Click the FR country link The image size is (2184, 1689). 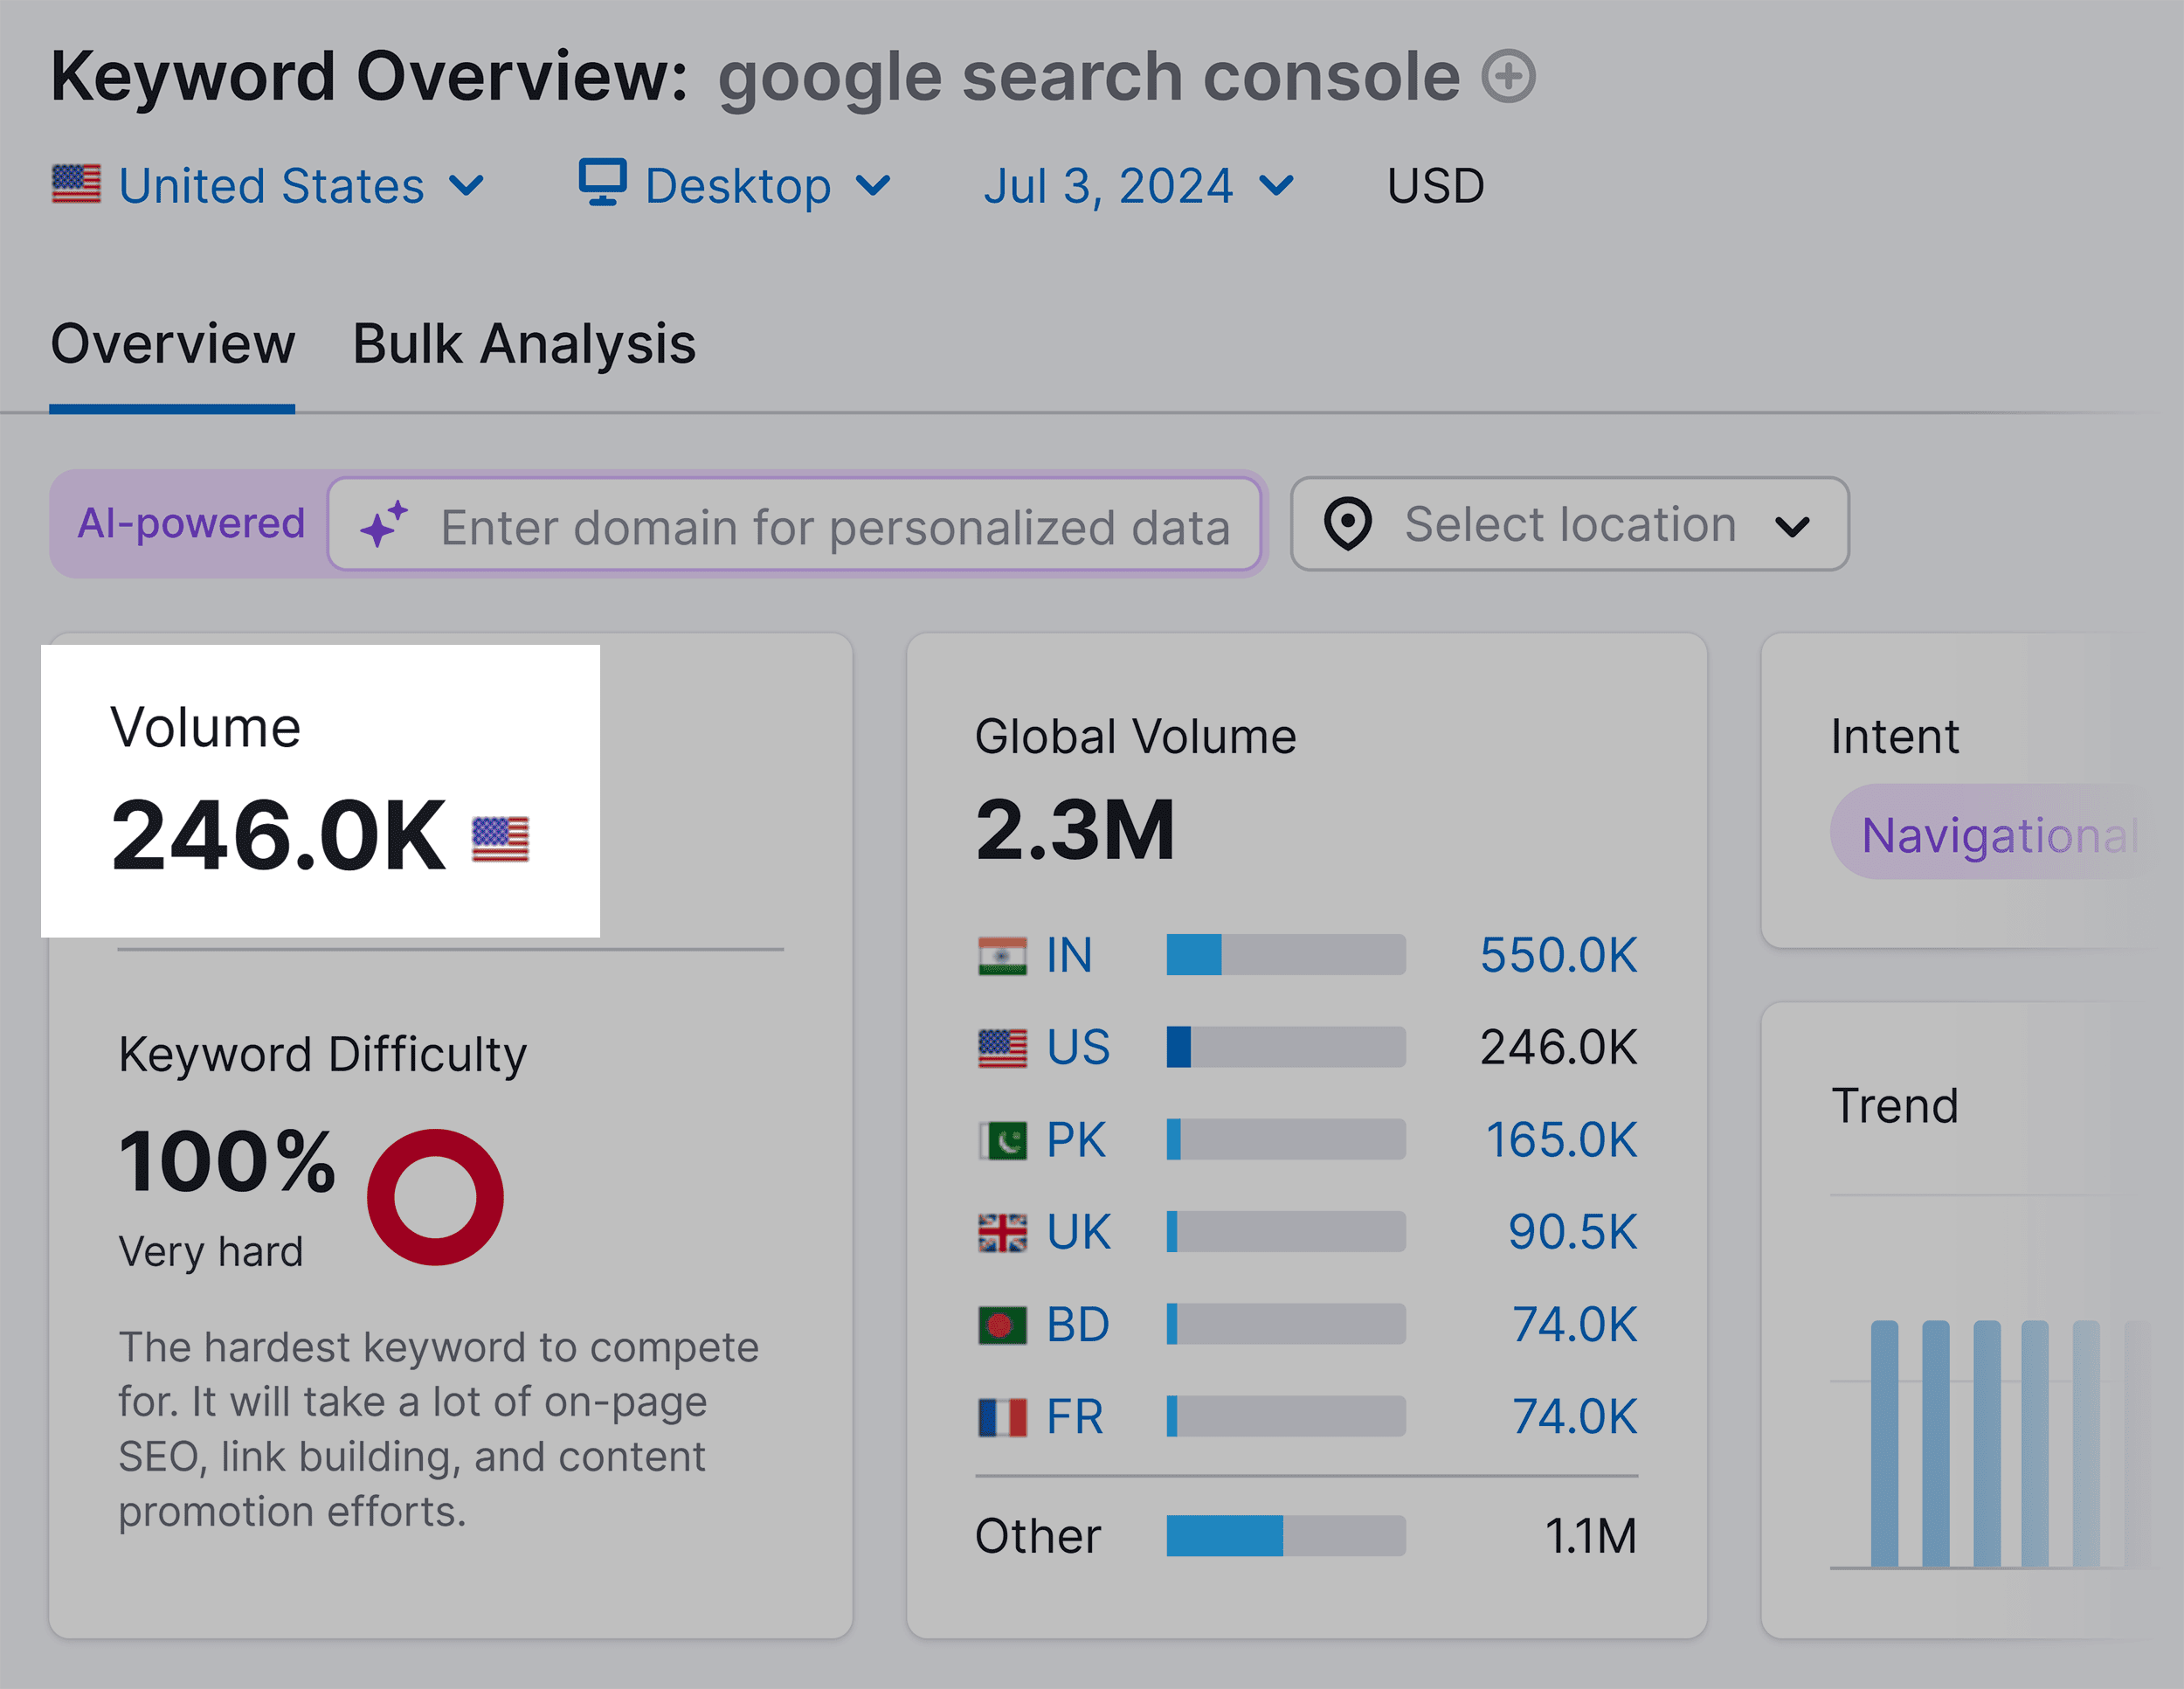(x=1075, y=1417)
